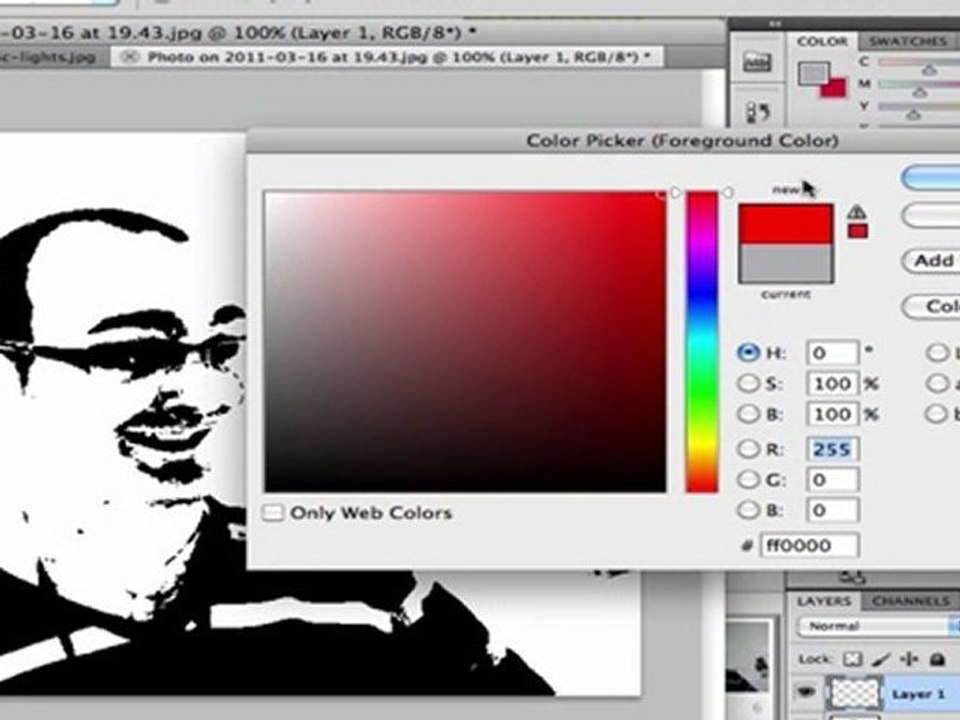The image size is (960, 720).
Task: Click the Color Picker (Foreground Color) title bar
Action: pyautogui.click(x=603, y=141)
